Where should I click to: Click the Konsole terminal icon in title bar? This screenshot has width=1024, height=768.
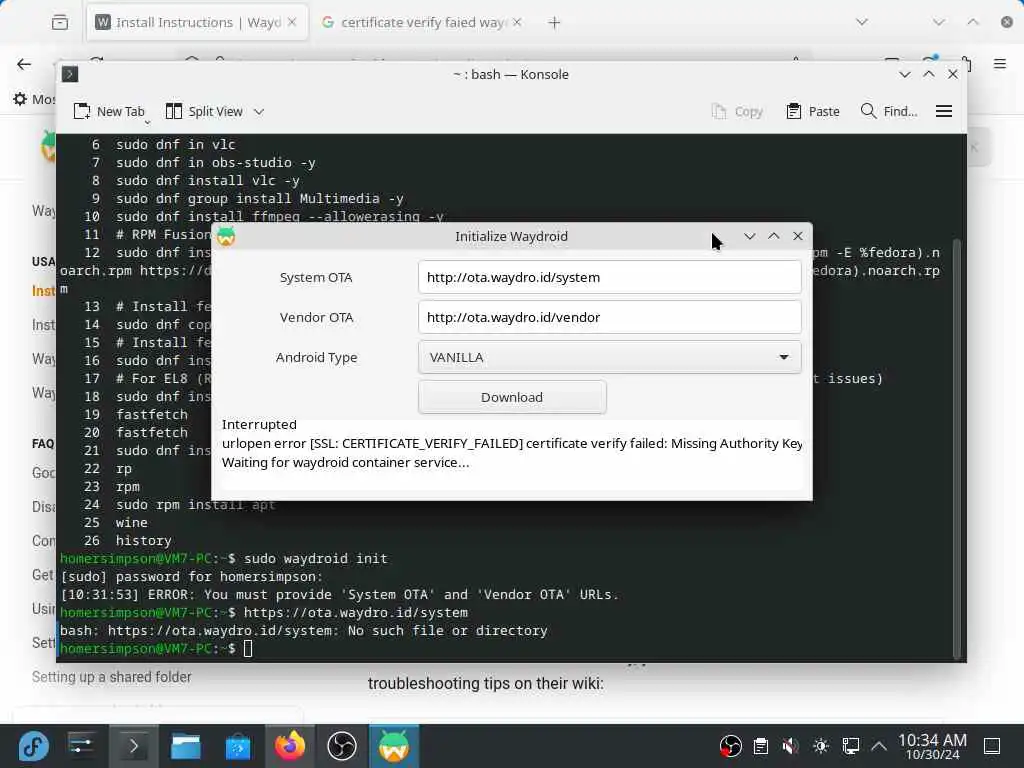tap(70, 74)
